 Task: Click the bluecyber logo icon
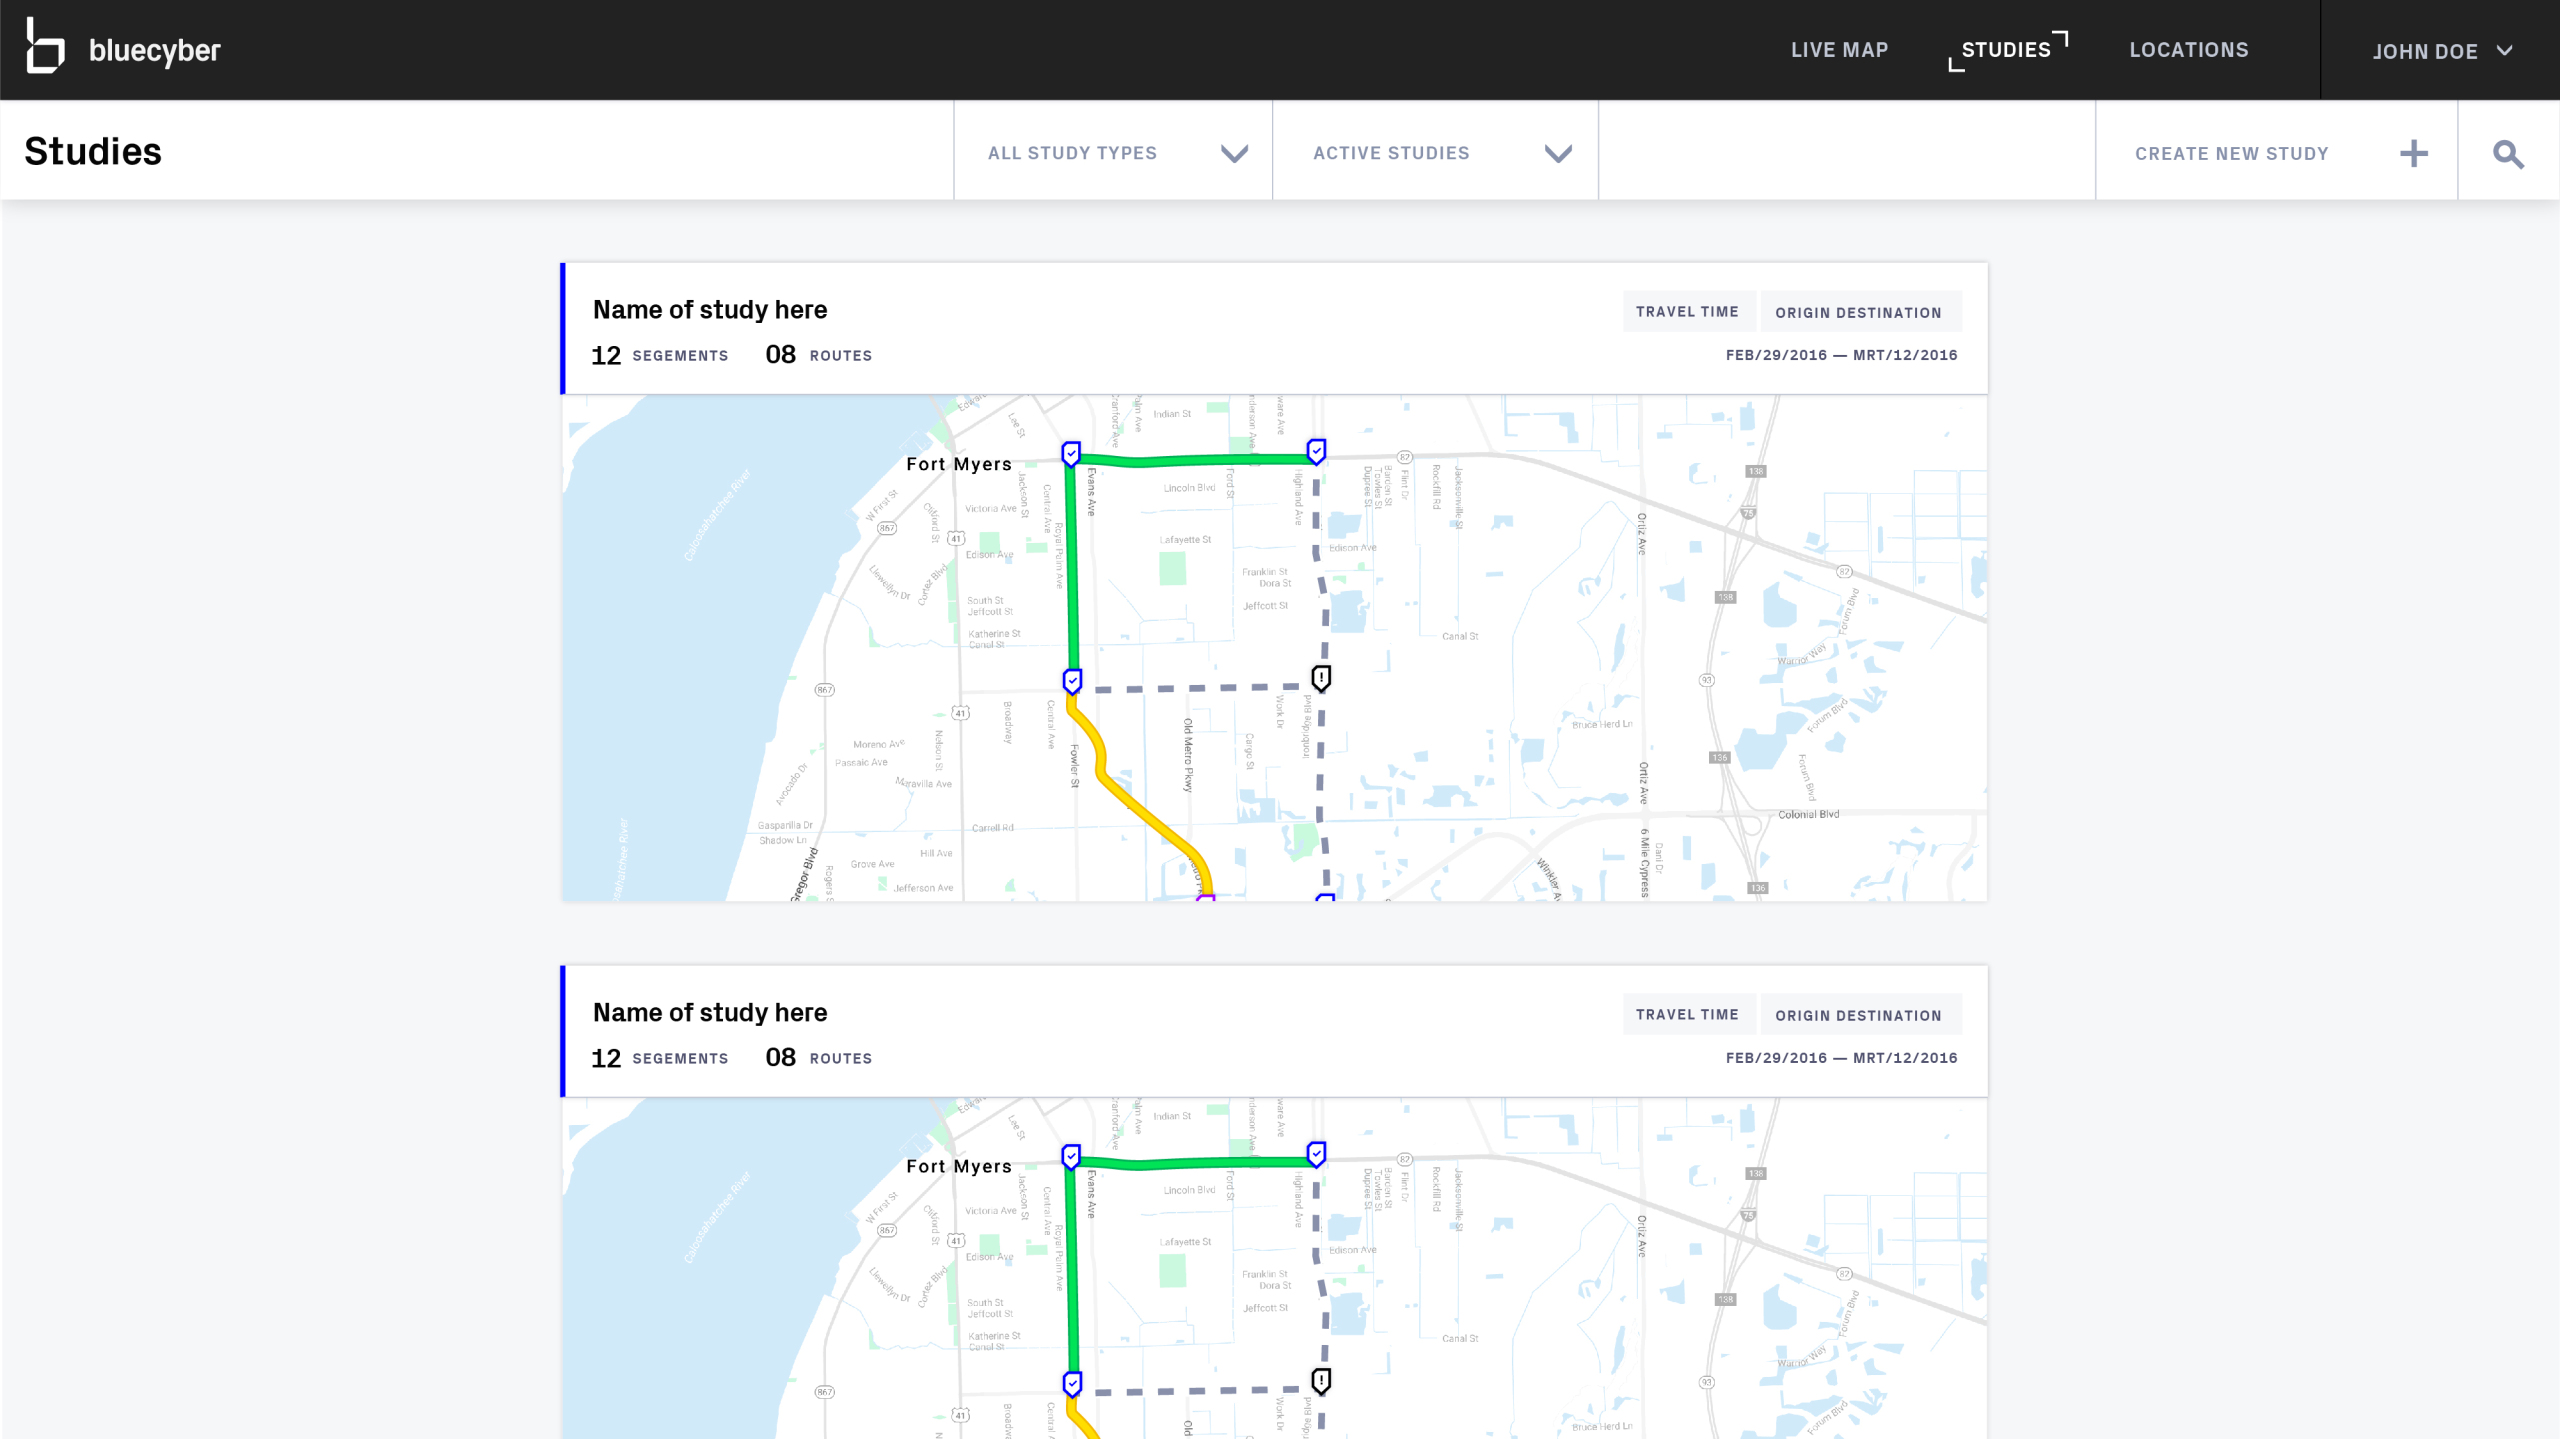point(45,47)
